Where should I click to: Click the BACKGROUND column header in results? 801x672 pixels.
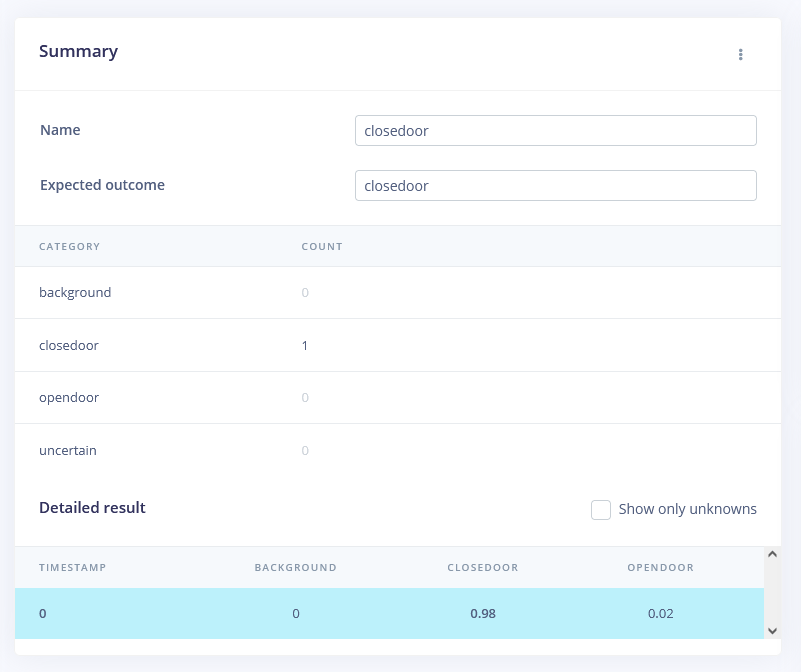[295, 567]
